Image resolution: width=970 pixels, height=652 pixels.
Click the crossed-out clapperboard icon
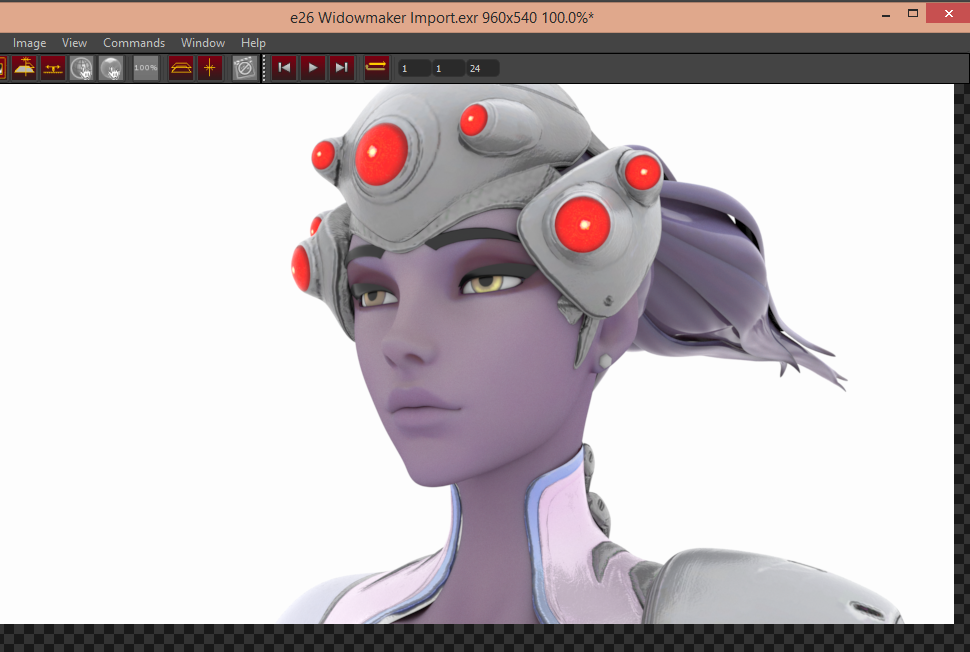(x=244, y=68)
